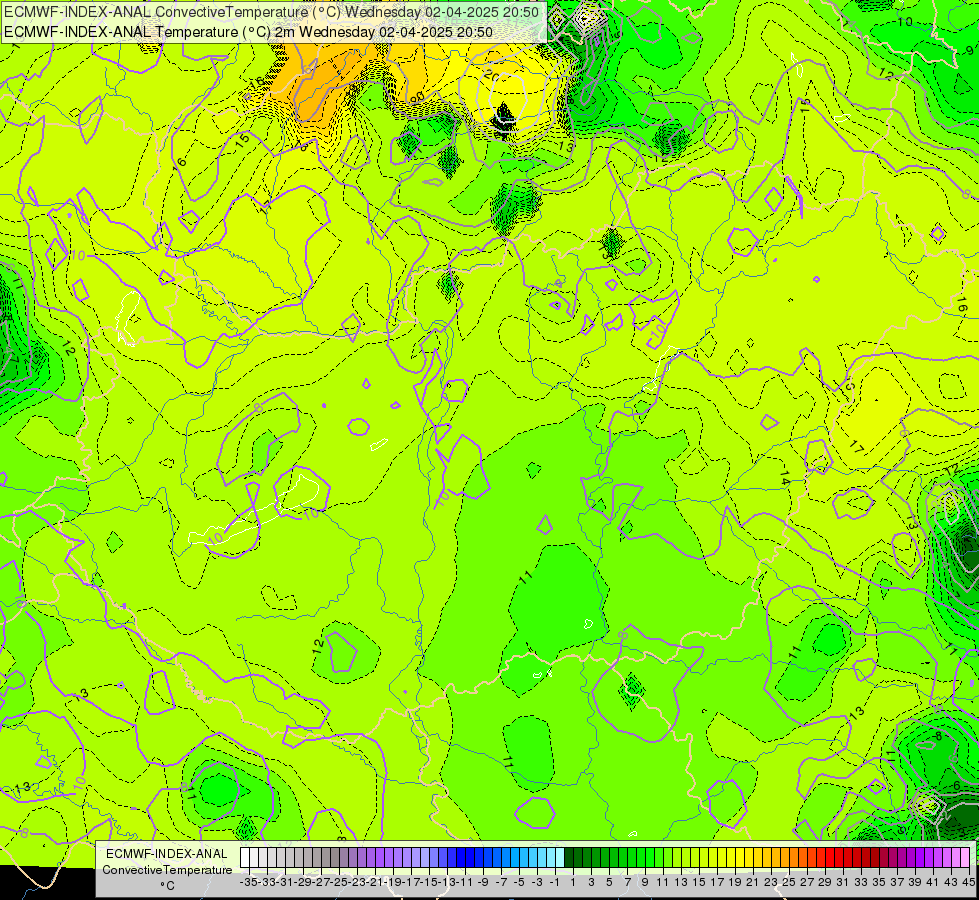Click the 25 value on the legend scale
979x900 pixels.
point(789,882)
